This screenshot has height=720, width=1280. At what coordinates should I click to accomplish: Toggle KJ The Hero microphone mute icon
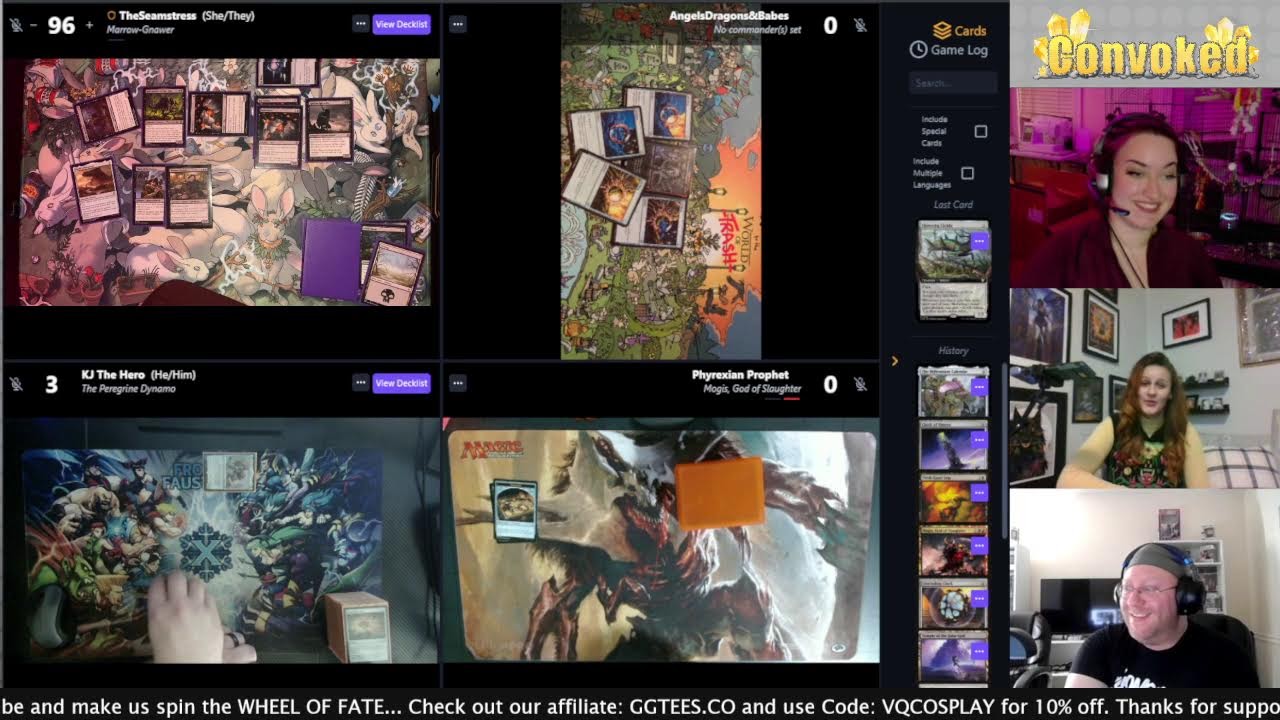tap(16, 383)
